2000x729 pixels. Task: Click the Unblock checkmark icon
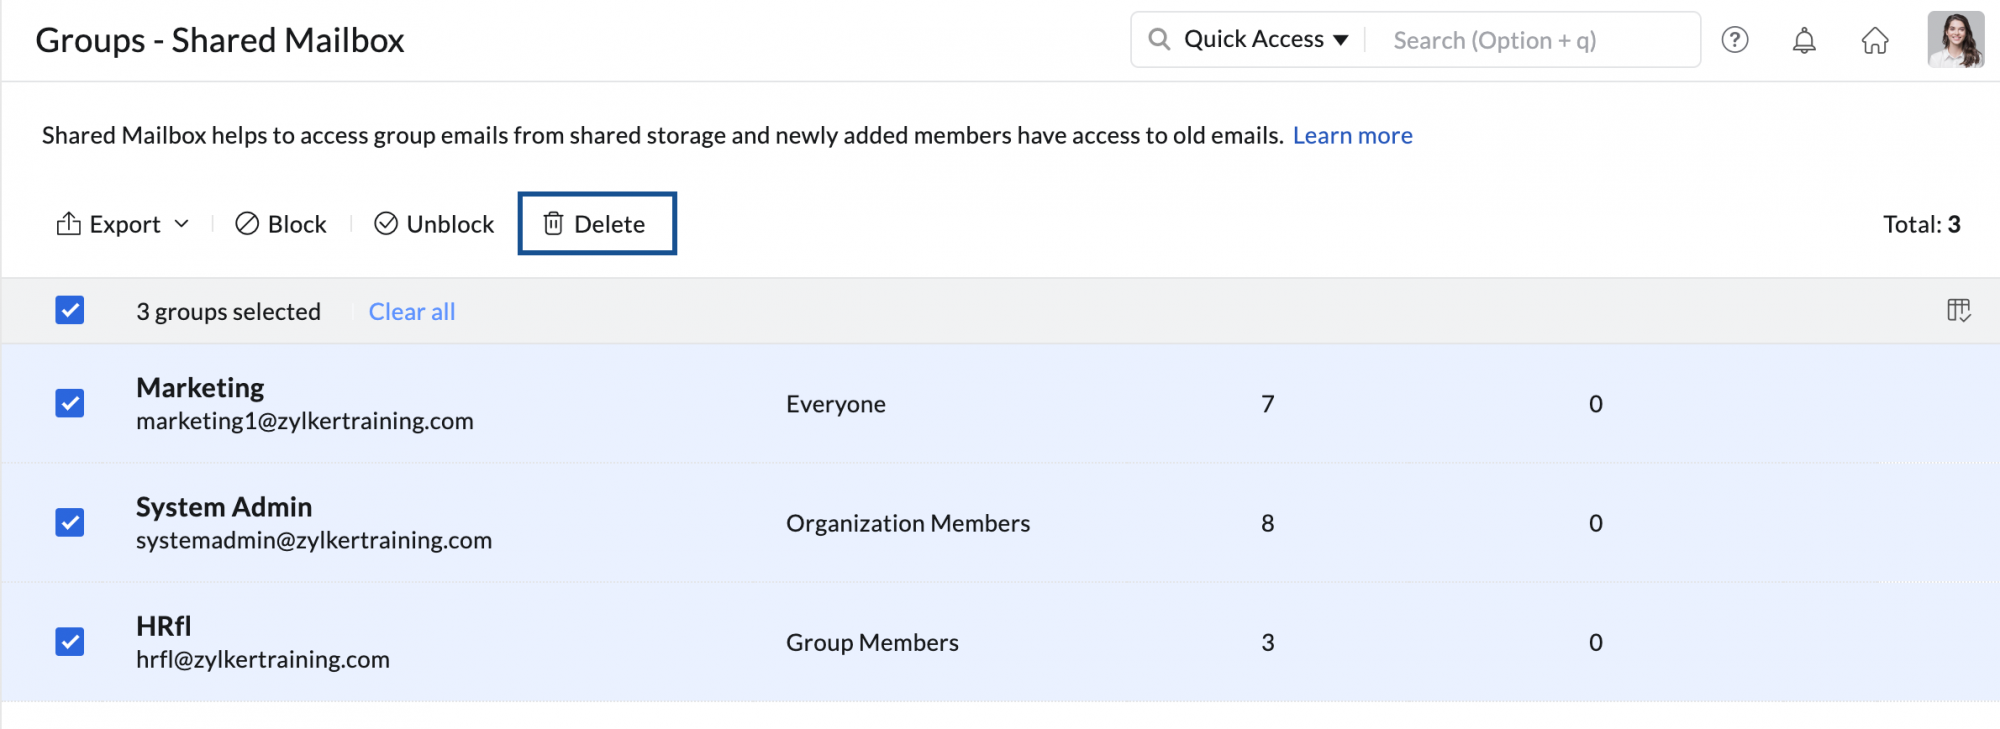(386, 224)
